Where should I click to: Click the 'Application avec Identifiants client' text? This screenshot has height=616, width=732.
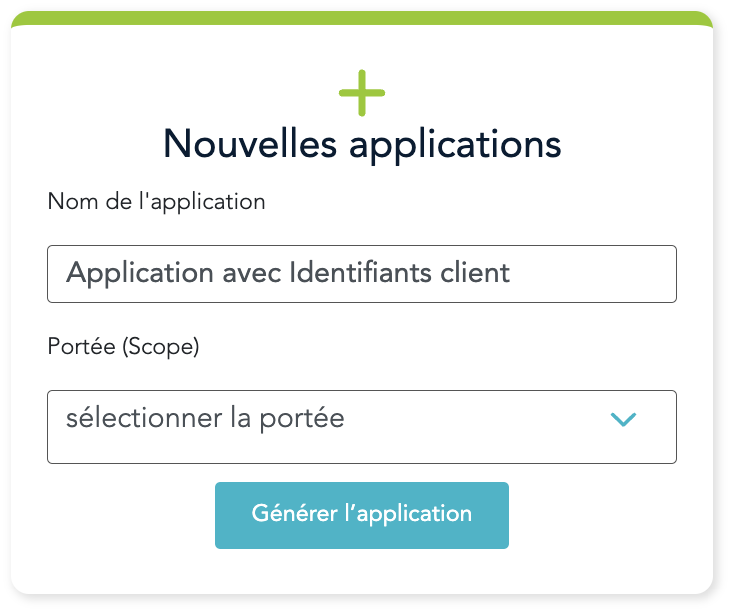(288, 273)
